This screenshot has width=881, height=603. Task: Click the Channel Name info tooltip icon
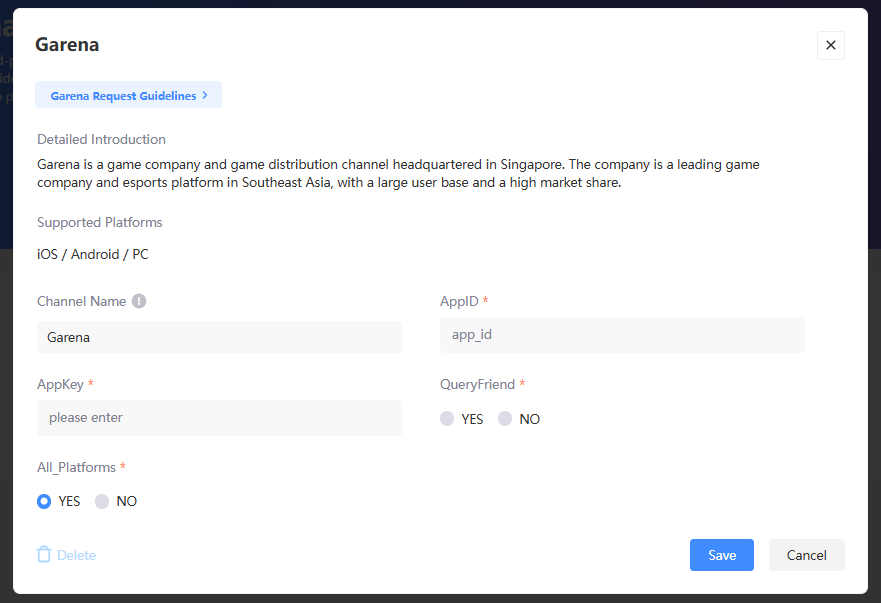[x=139, y=301]
